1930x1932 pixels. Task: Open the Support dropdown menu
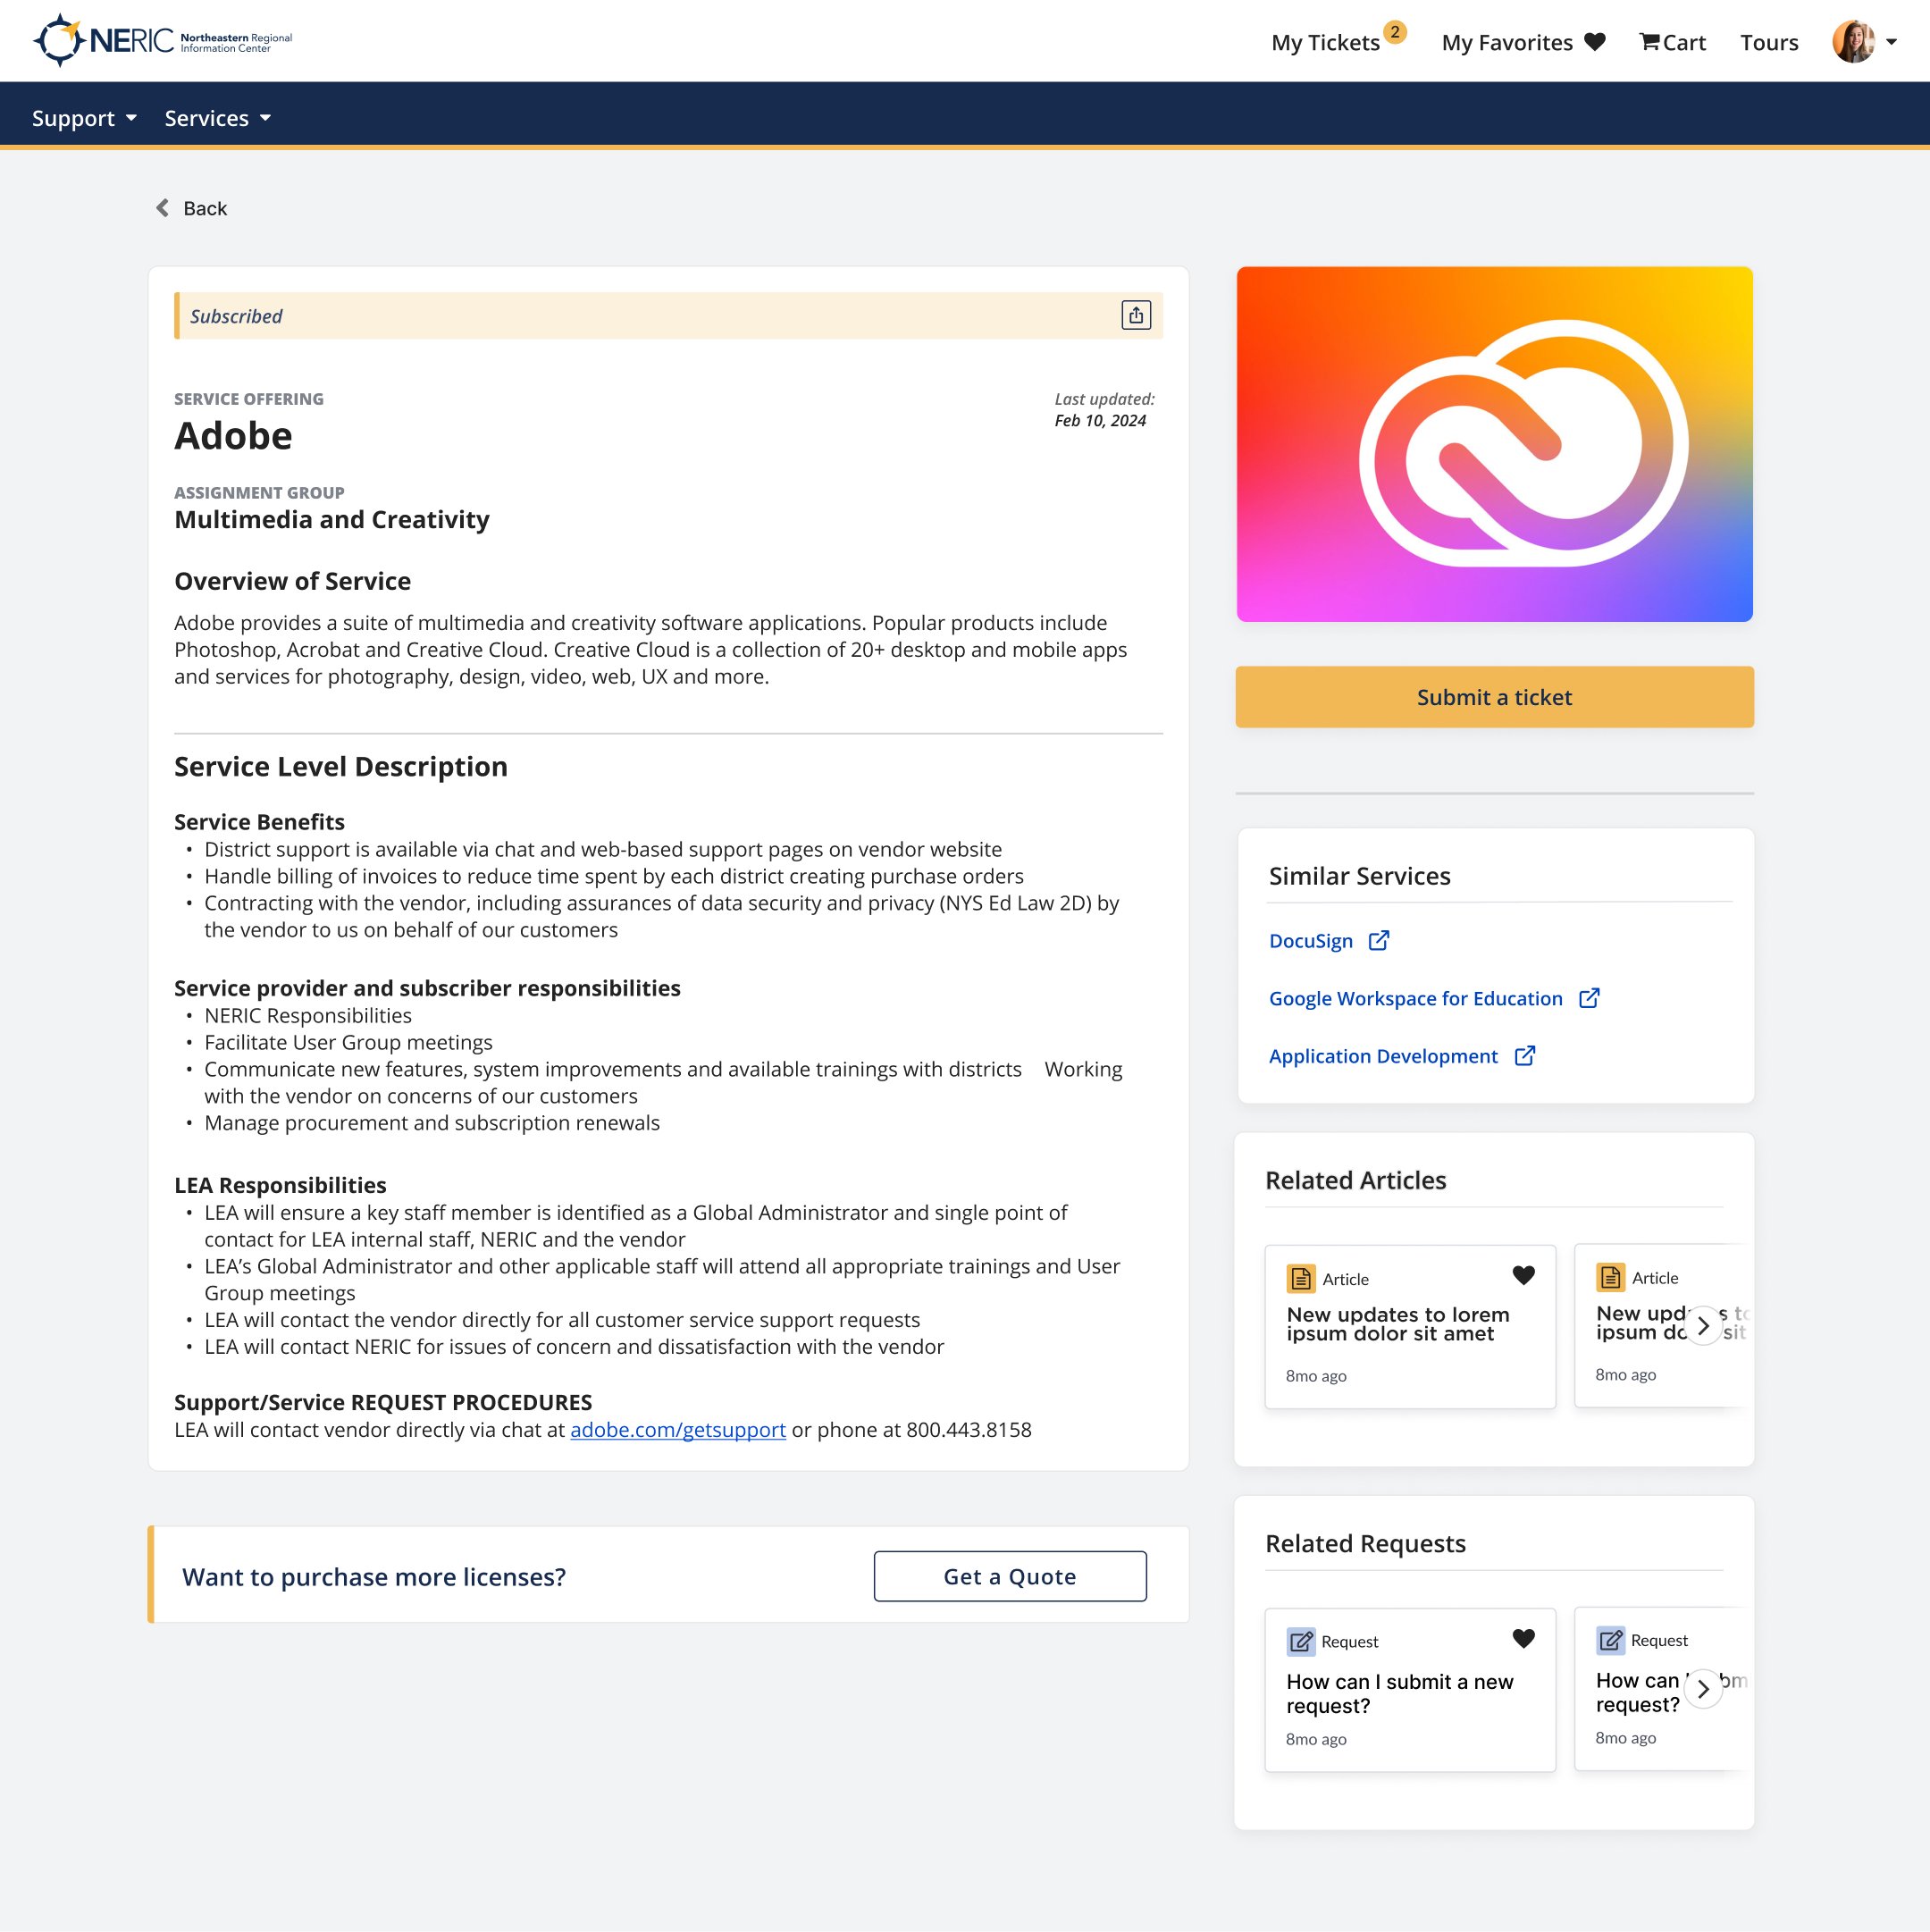[x=84, y=118]
